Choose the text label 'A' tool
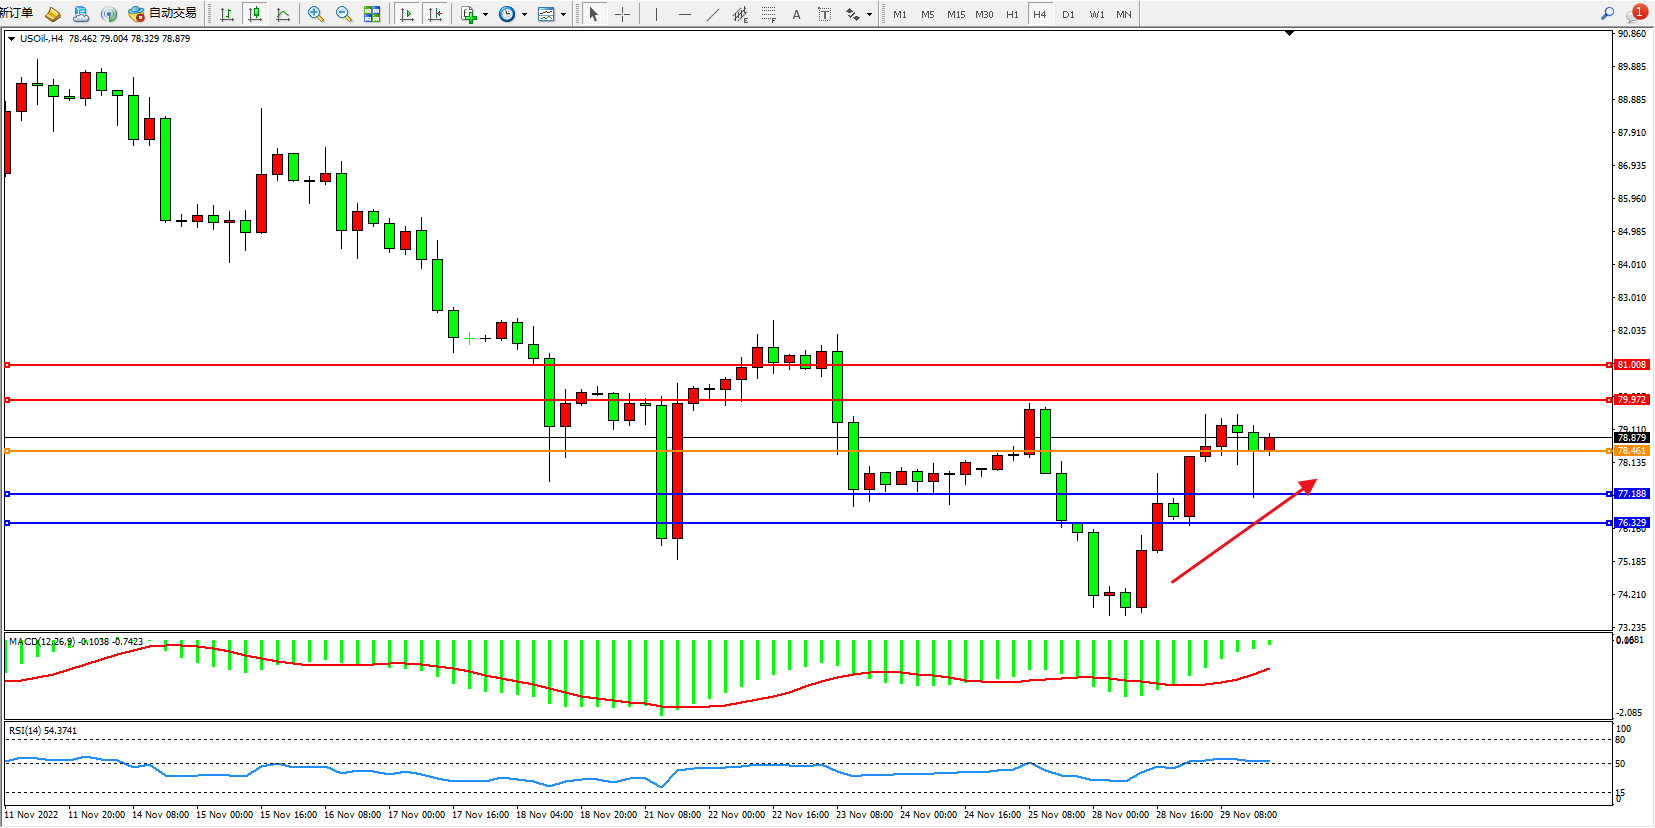Image resolution: width=1655 pixels, height=828 pixels. point(796,14)
